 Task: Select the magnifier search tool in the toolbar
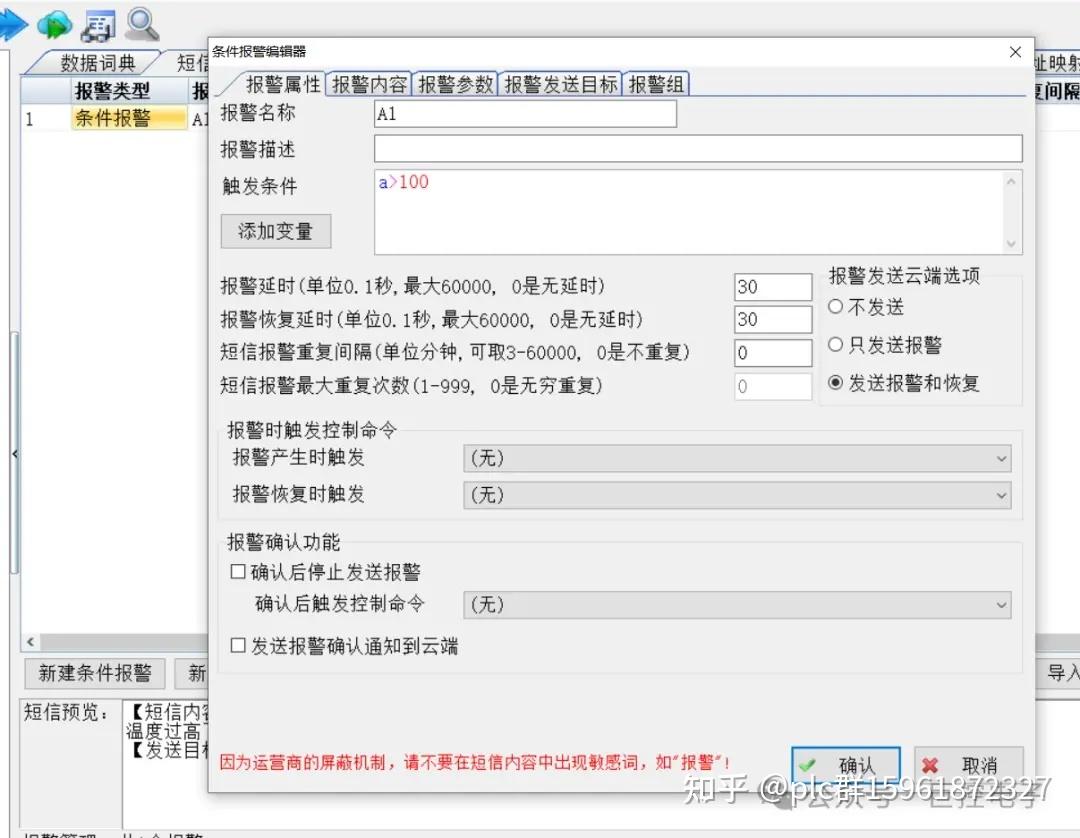point(142,25)
